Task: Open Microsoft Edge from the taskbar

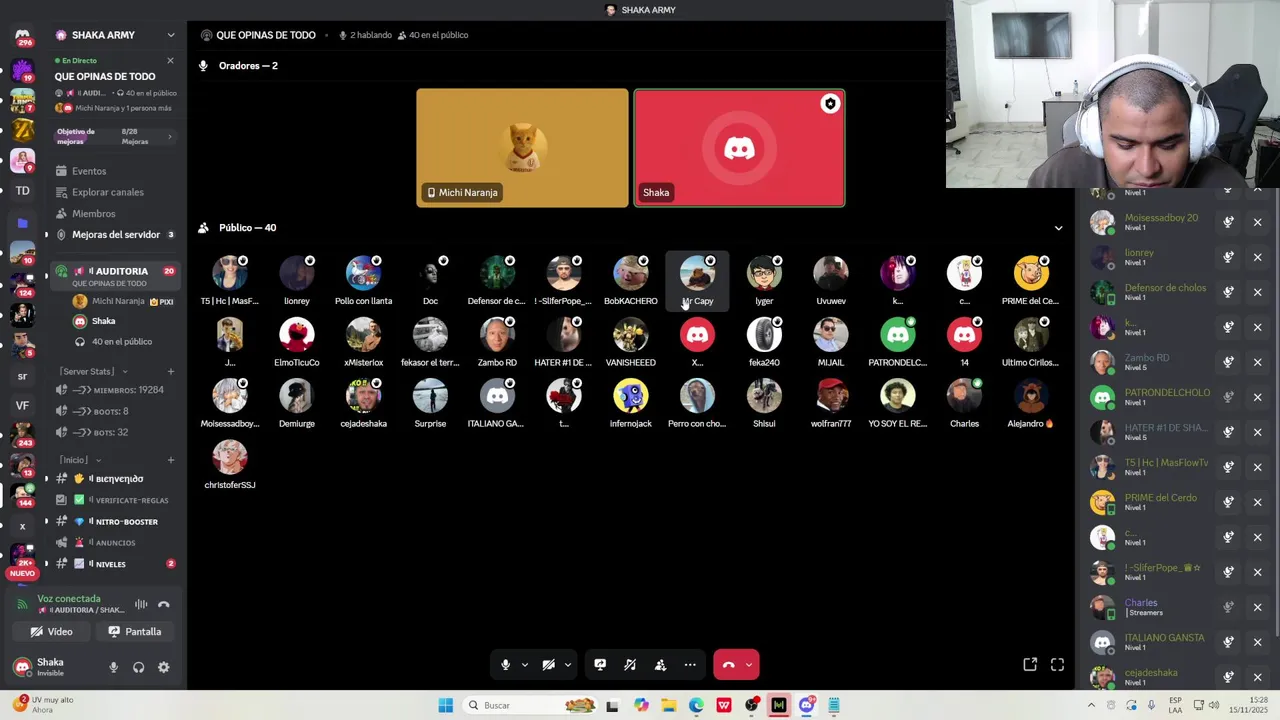Action: (696, 706)
